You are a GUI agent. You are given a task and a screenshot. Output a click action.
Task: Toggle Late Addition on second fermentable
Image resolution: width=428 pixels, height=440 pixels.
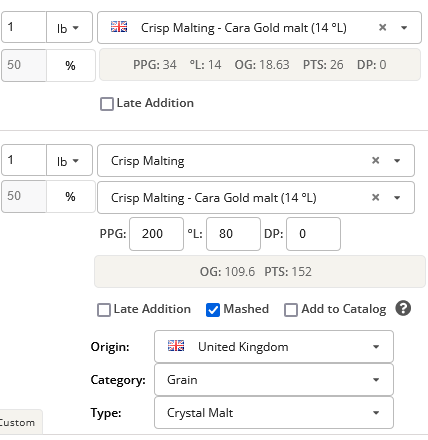pyautogui.click(x=104, y=310)
